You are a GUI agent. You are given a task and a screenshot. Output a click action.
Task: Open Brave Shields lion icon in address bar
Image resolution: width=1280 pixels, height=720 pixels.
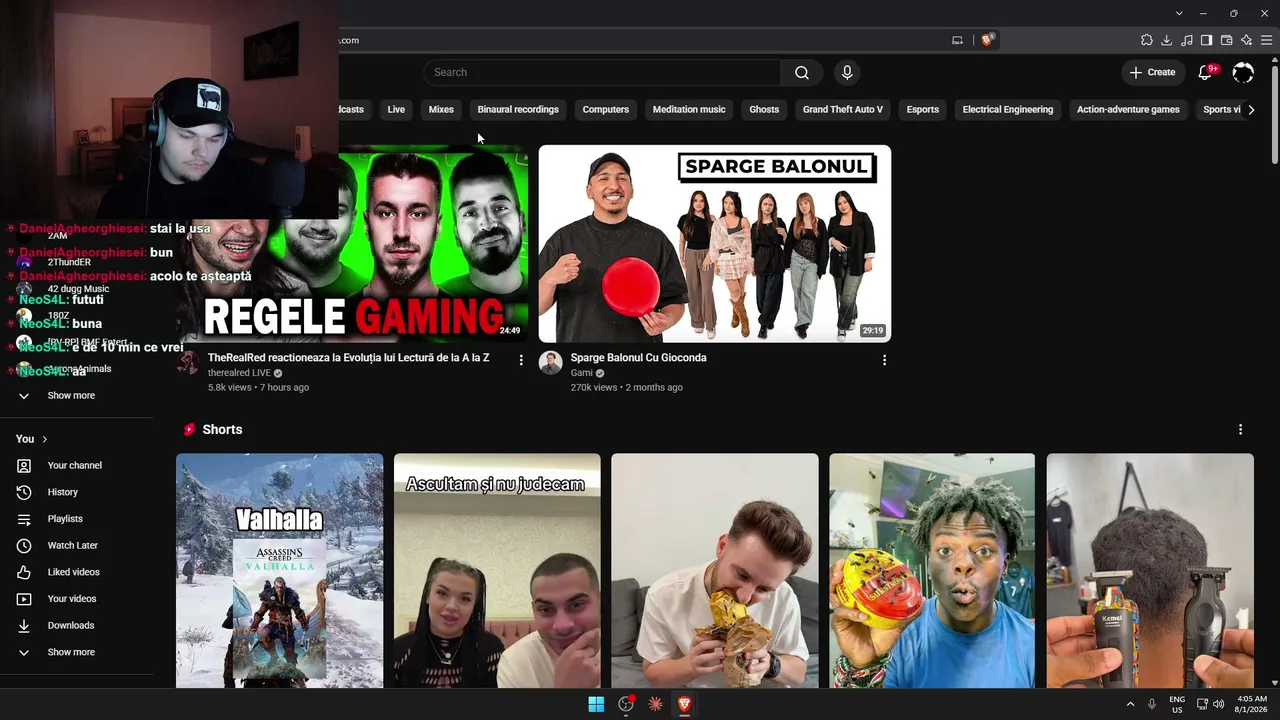[987, 40]
